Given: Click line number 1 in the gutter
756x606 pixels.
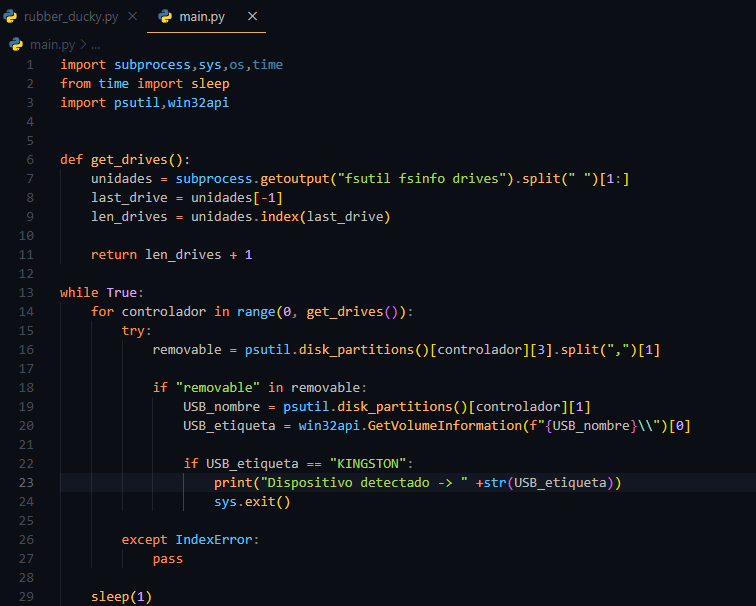Looking at the screenshot, I should click(x=30, y=65).
